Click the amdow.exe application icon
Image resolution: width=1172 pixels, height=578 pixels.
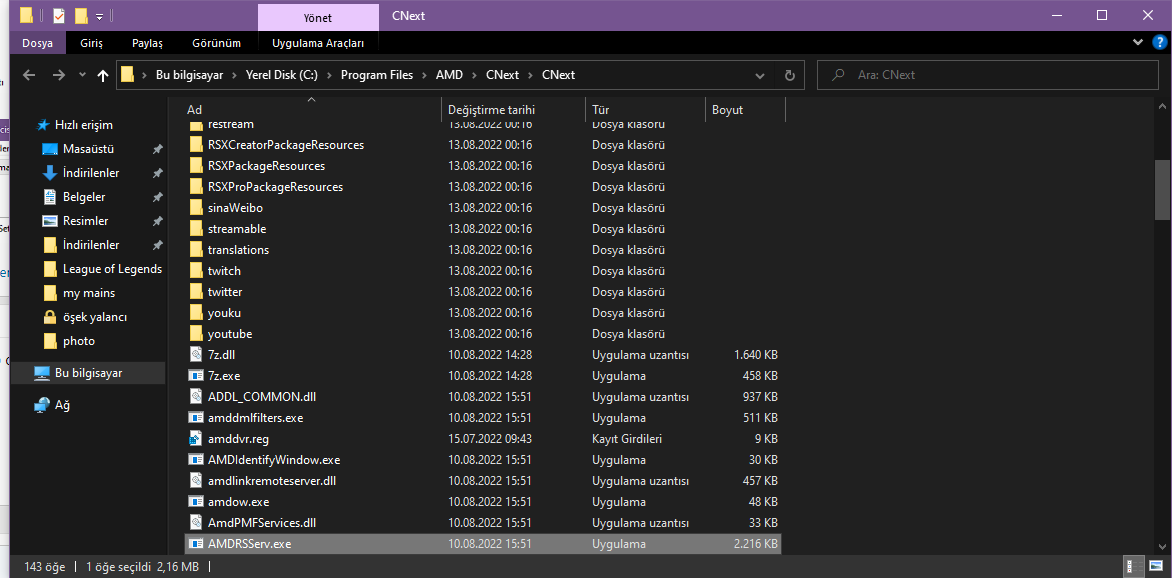(196, 501)
